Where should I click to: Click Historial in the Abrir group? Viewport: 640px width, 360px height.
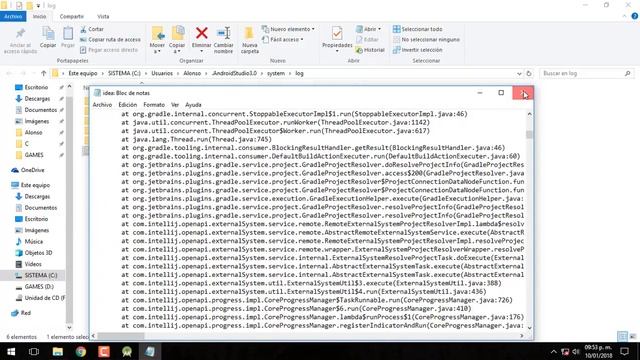click(x=370, y=50)
